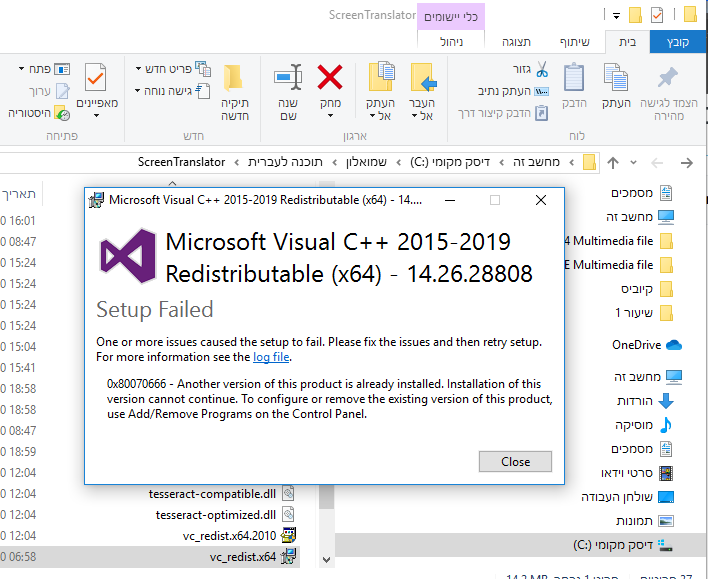Click Edit (ערוך) in the ribbon
This screenshot has width=708, height=579.
(x=50, y=91)
